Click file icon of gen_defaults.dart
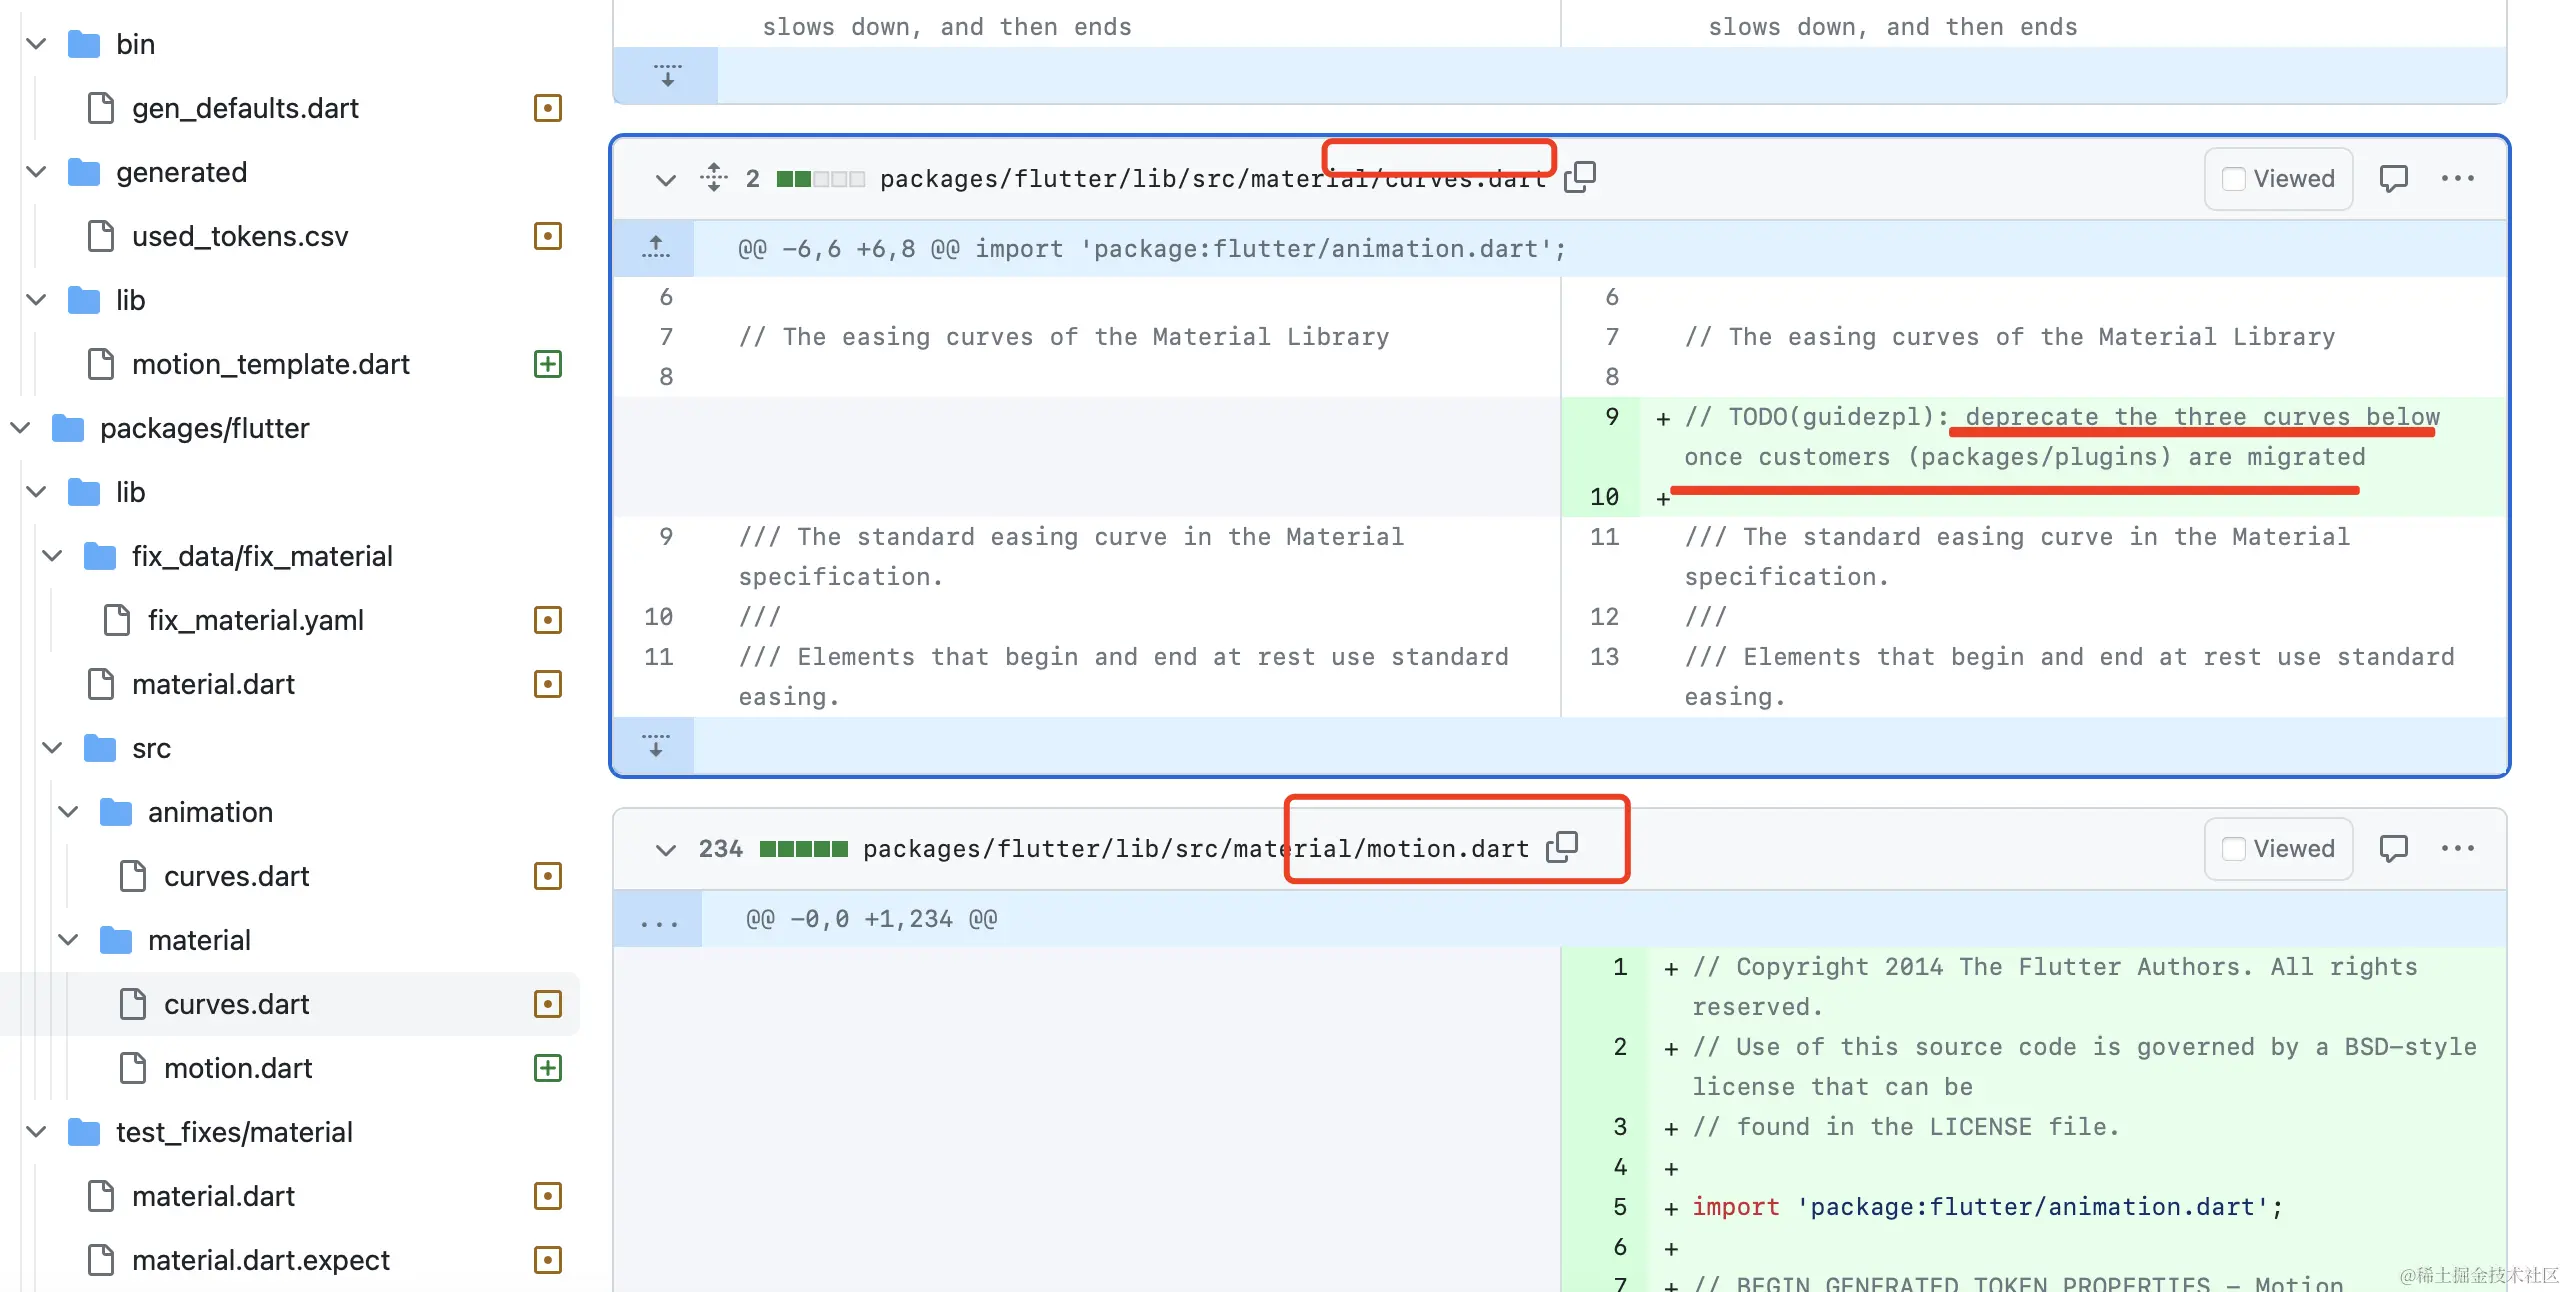 point(101,108)
